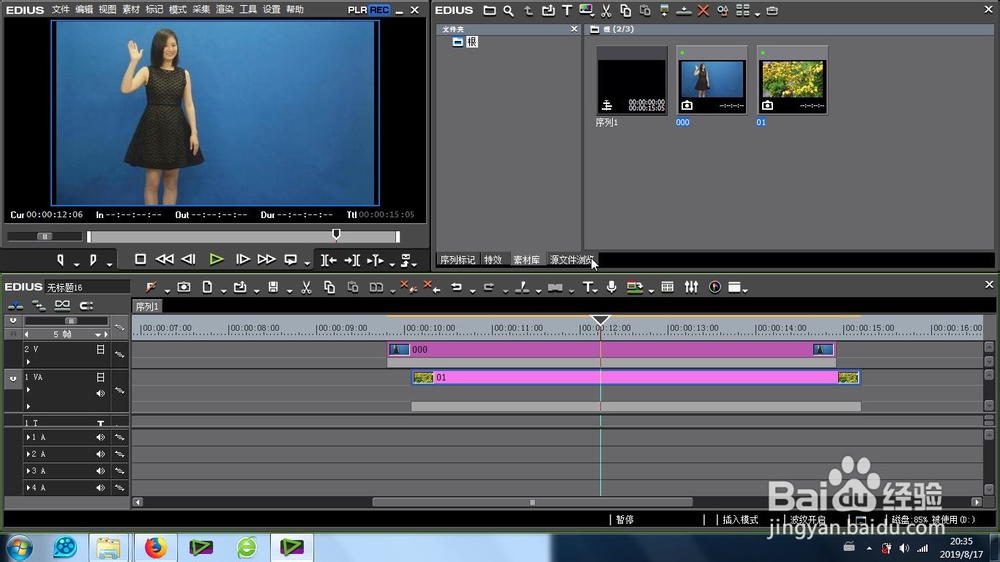Select the 01 flower clip thumbnail
This screenshot has width=1000, height=562.
(792, 80)
